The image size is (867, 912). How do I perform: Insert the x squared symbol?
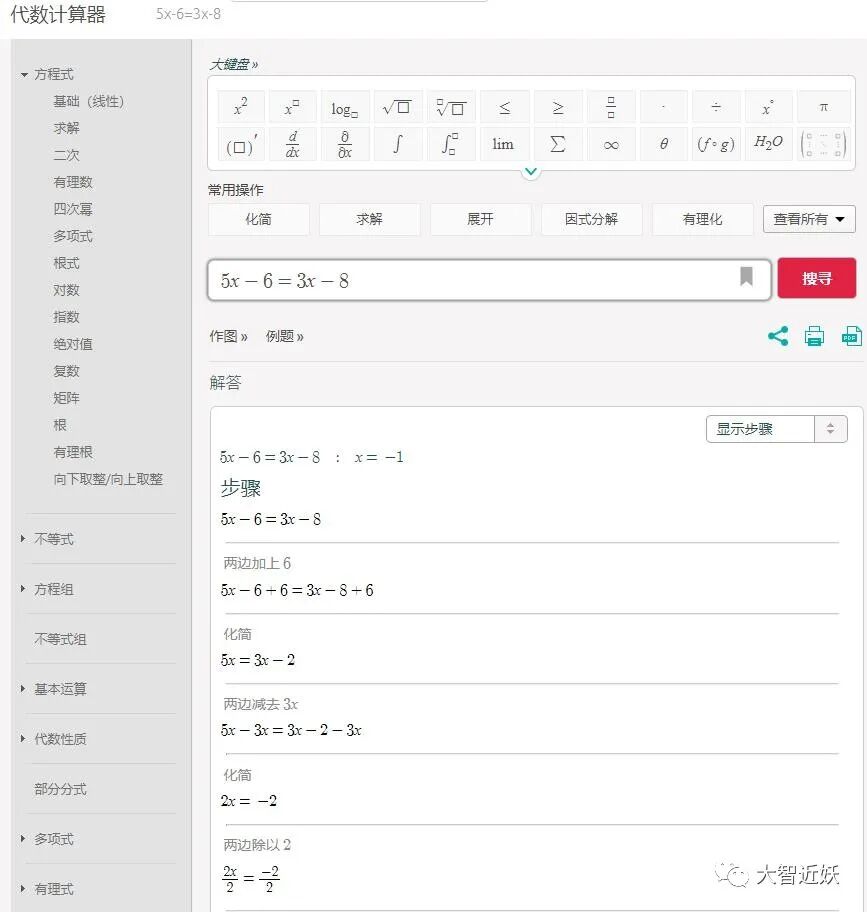tap(241, 107)
